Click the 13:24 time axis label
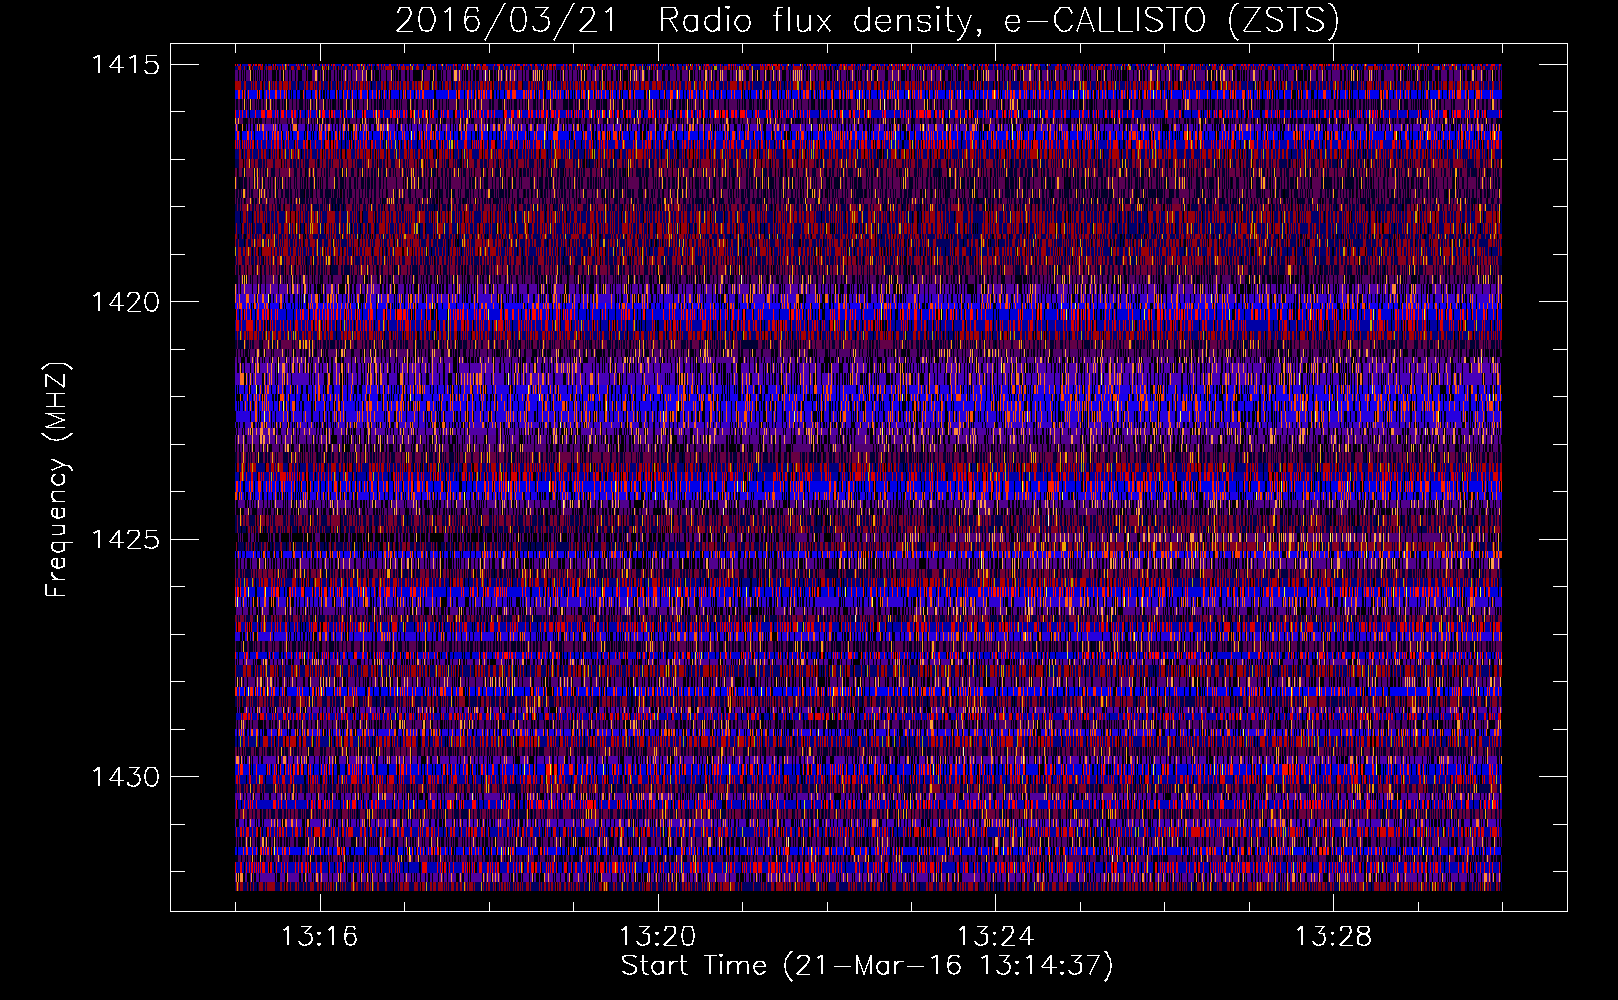1618x1000 pixels. click(x=996, y=937)
